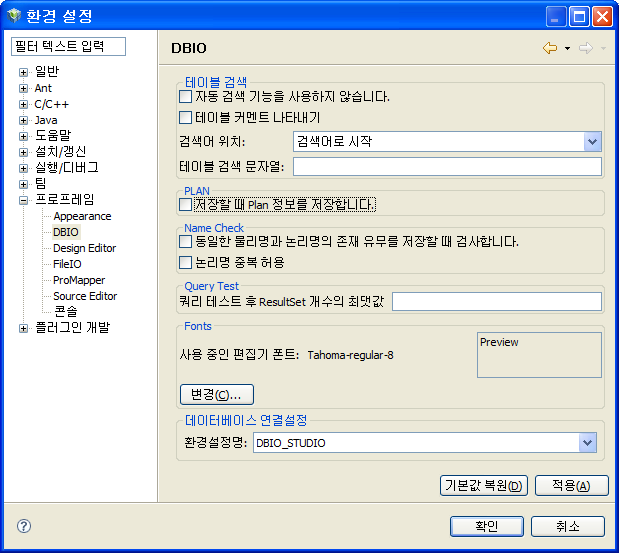
Task: Select Appearance in the preferences tree
Action: click(82, 216)
